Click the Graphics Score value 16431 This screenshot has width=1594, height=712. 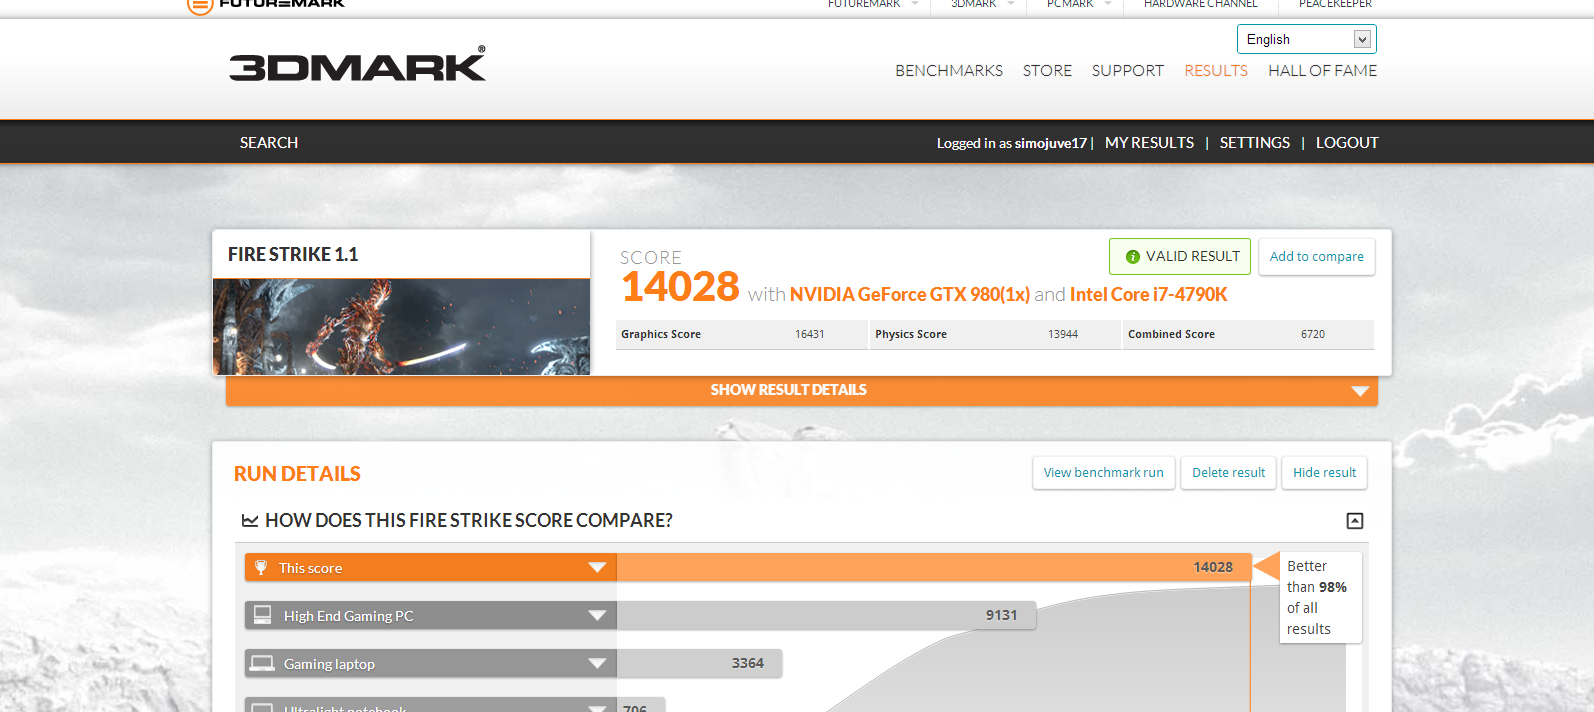(x=810, y=335)
